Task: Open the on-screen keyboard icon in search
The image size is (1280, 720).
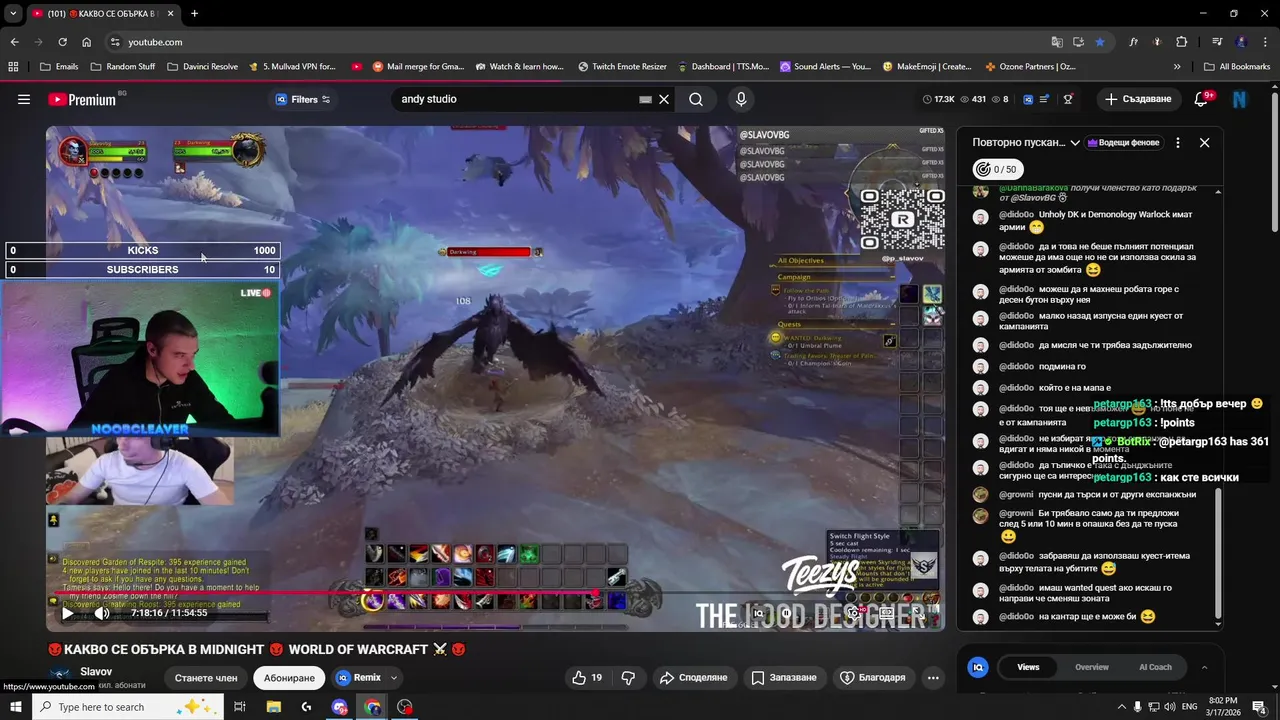Action: coord(646,99)
